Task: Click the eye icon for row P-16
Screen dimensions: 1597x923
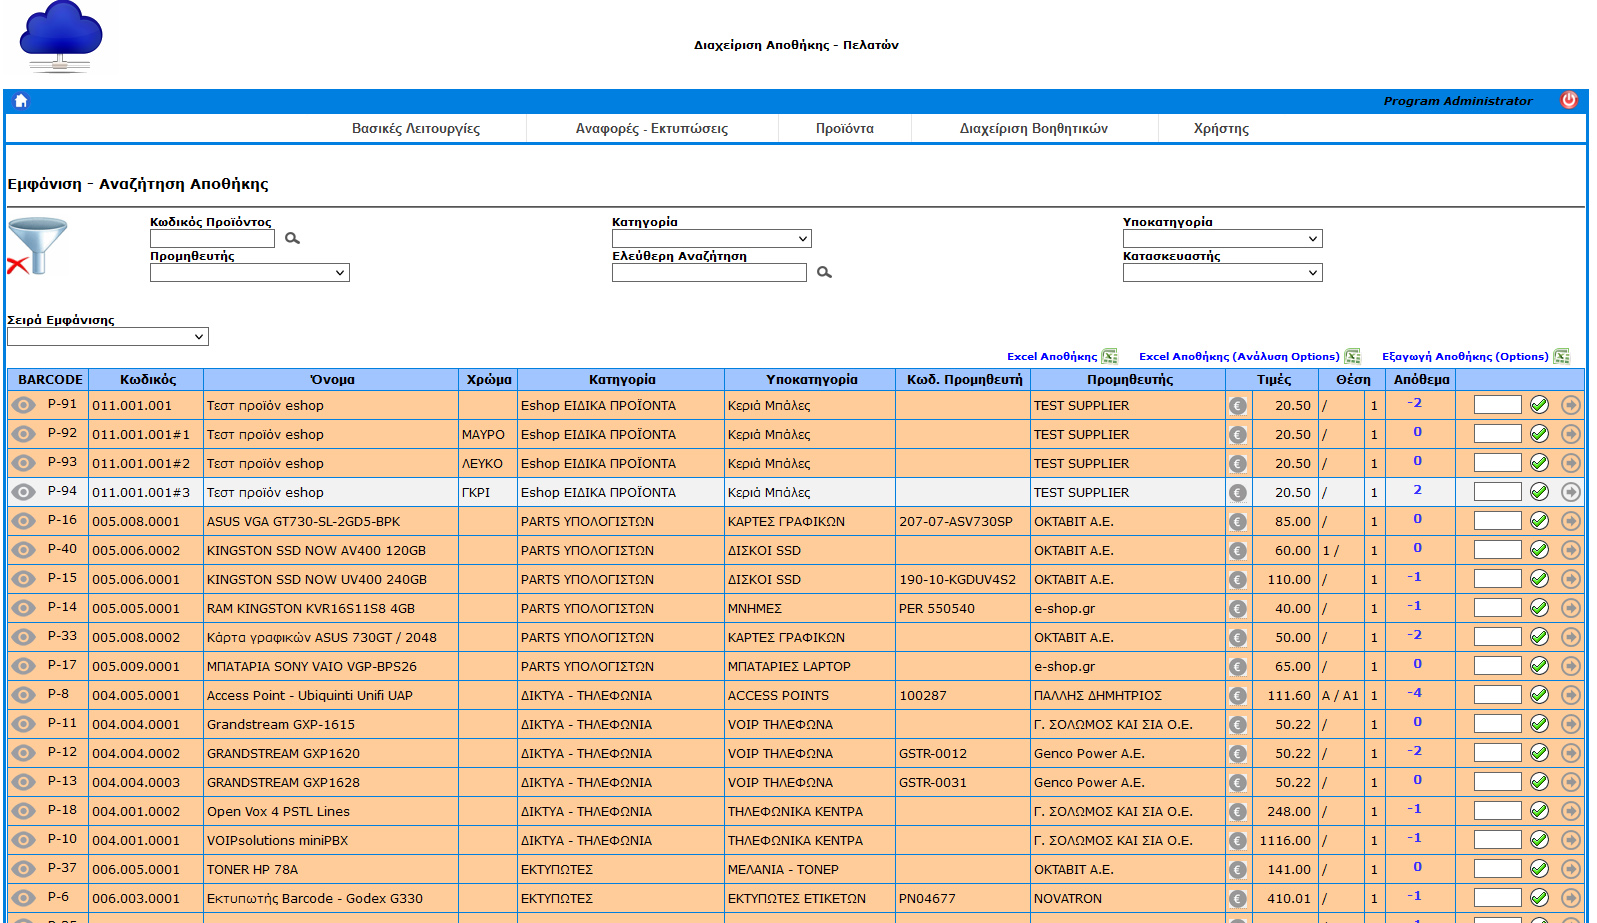Action: tap(23, 521)
